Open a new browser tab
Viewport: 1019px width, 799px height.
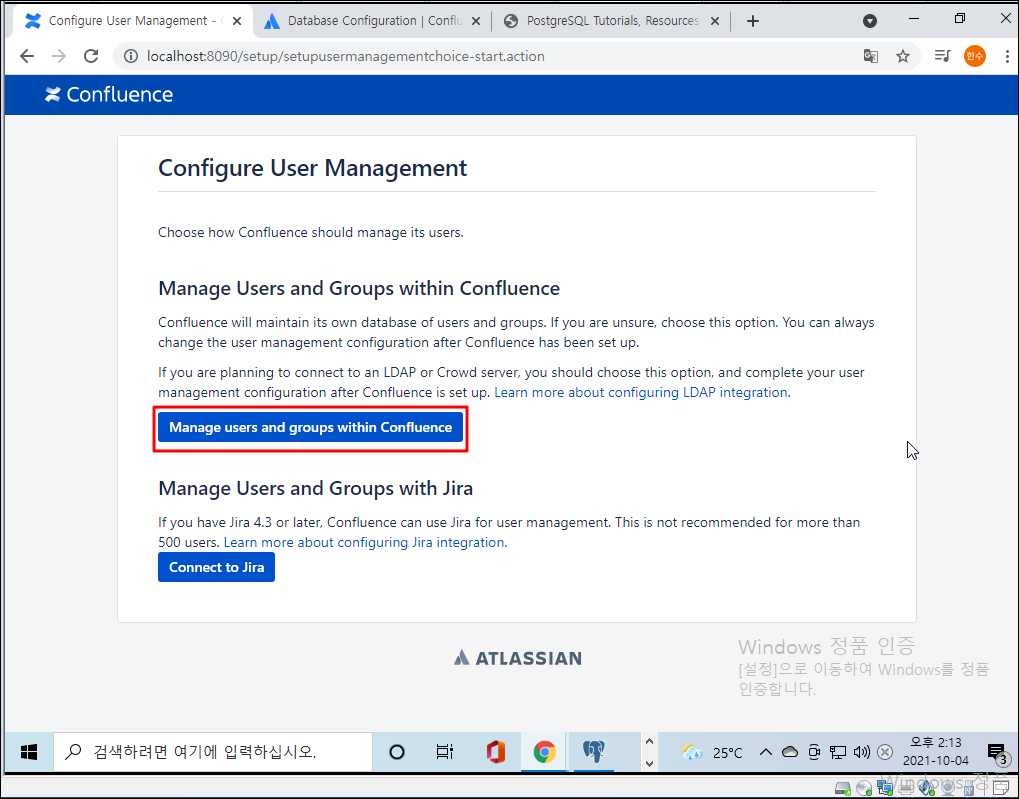[x=753, y=21]
